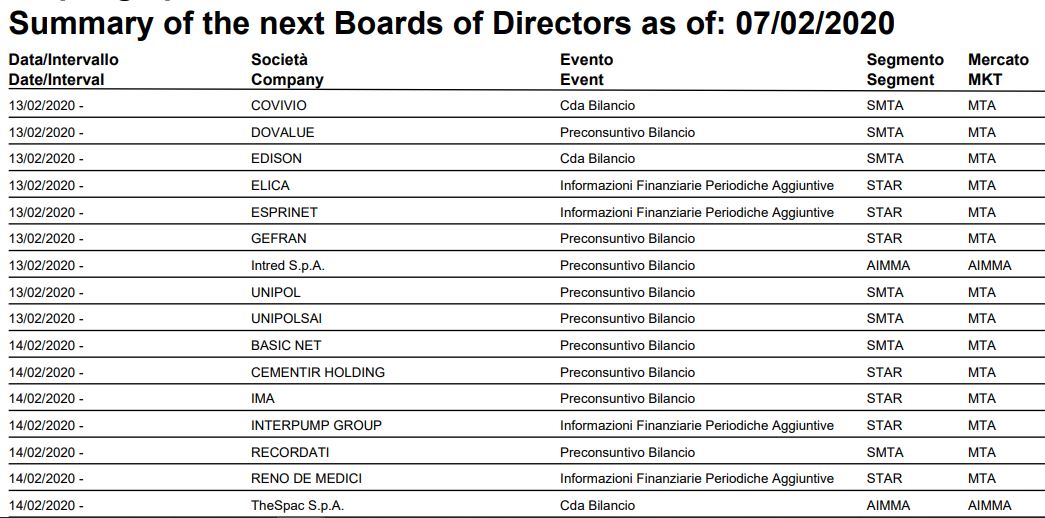Click the summary page title heading
The width and height of the screenshot is (1045, 518).
(x=452, y=24)
